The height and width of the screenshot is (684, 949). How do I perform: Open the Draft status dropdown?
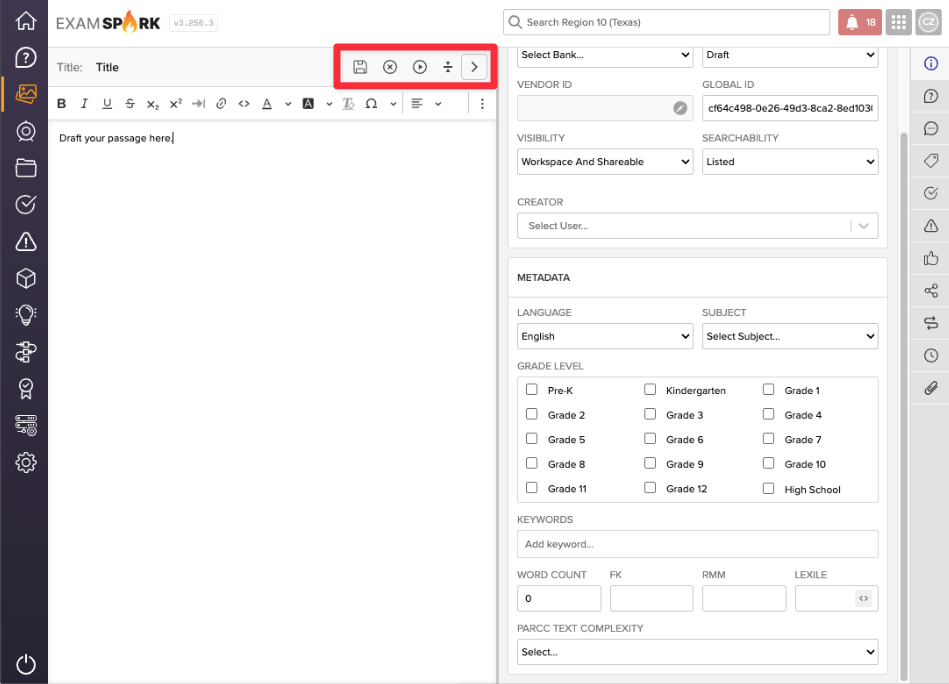point(790,55)
